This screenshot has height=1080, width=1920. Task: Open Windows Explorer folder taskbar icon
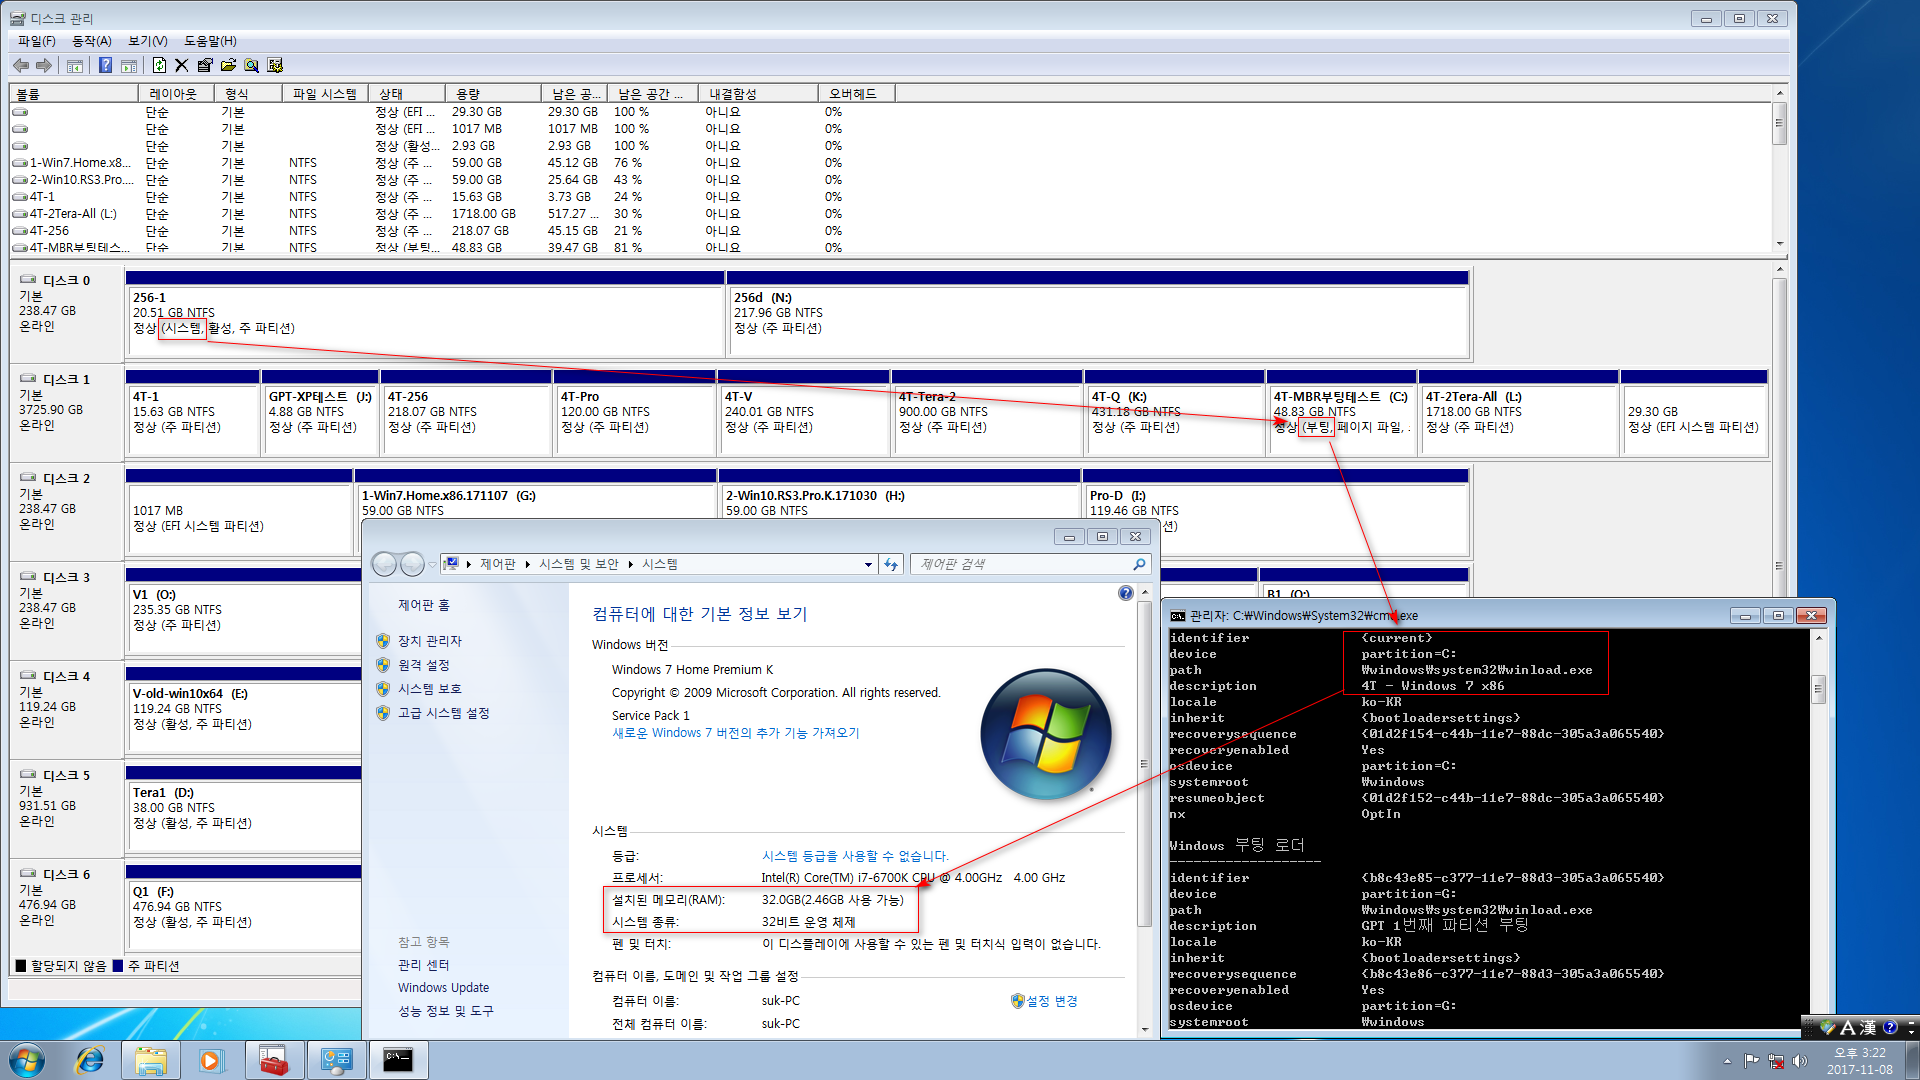point(151,1060)
